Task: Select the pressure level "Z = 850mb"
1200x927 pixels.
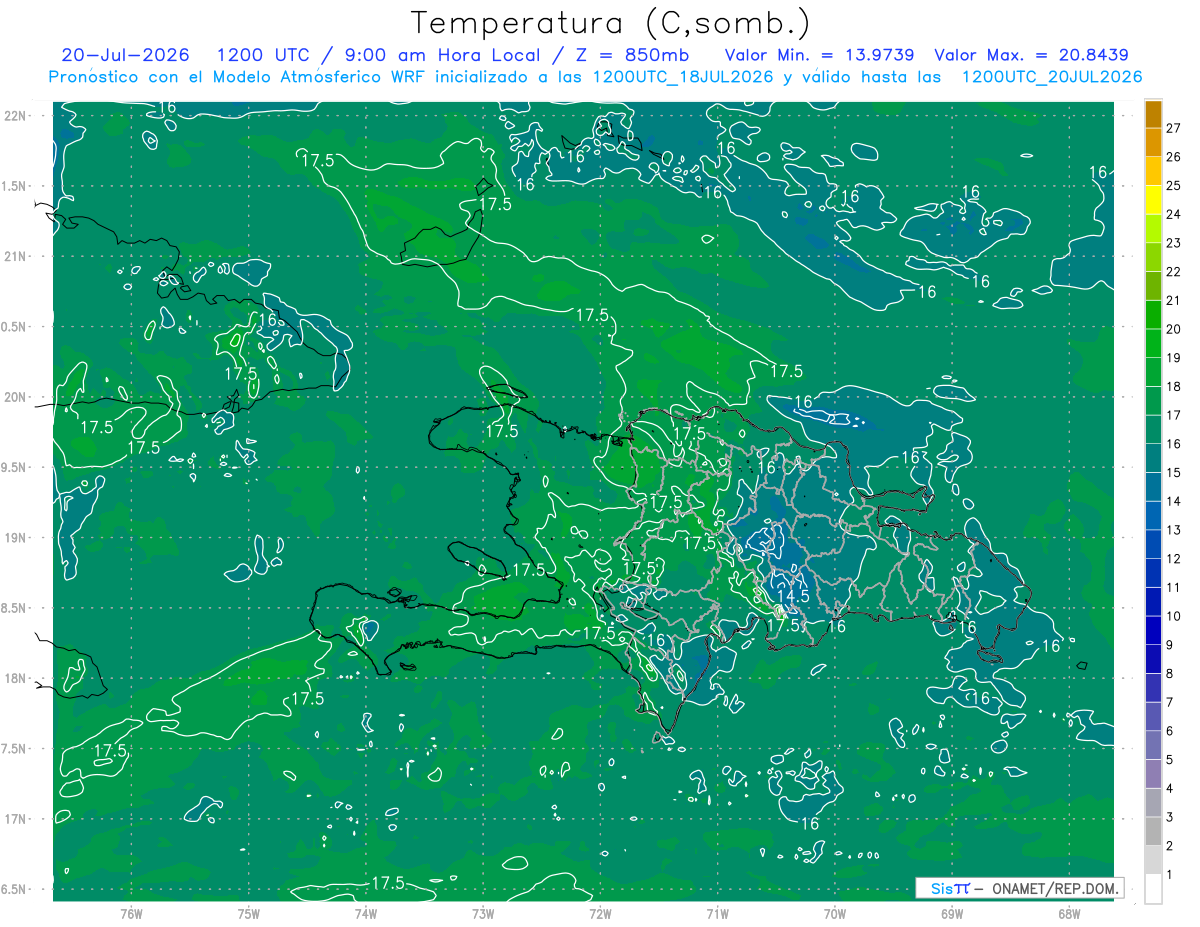Action: (632, 55)
